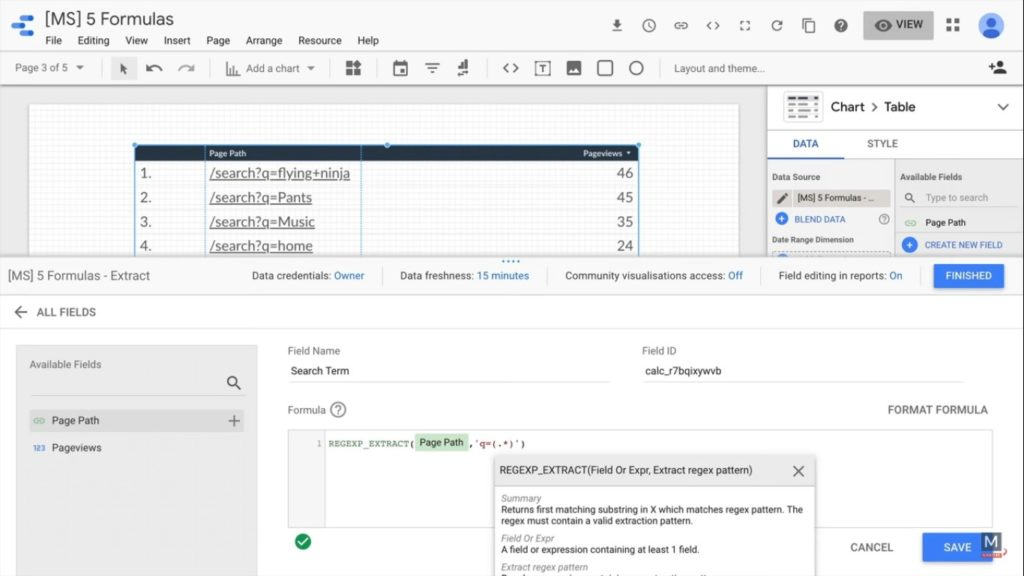This screenshot has width=1024, height=576.
Task: Click the undo arrow icon
Action: tap(154, 68)
